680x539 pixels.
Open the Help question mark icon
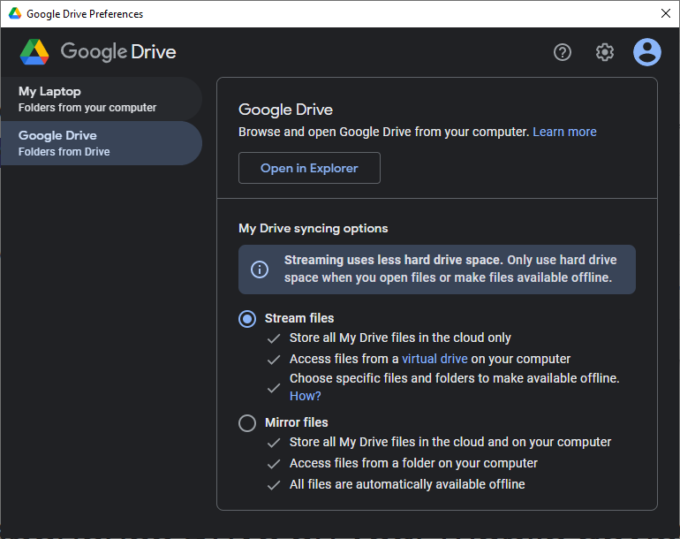point(562,52)
